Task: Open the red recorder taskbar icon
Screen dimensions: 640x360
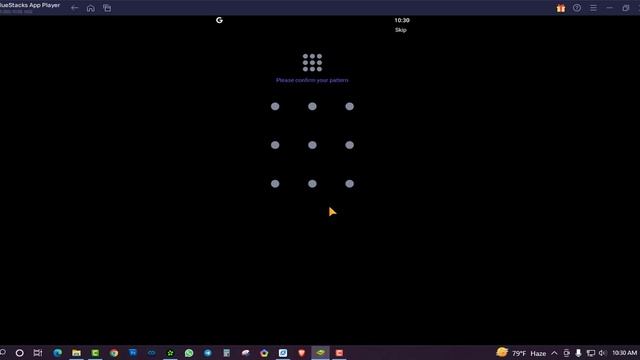Action: tap(339, 353)
